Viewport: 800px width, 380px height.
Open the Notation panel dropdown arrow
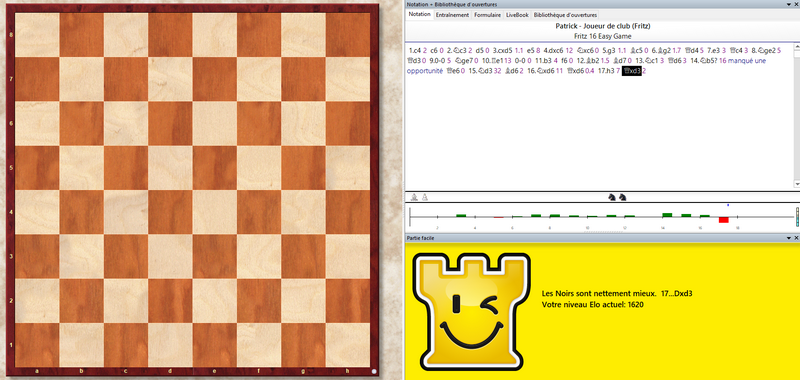[789, 4]
